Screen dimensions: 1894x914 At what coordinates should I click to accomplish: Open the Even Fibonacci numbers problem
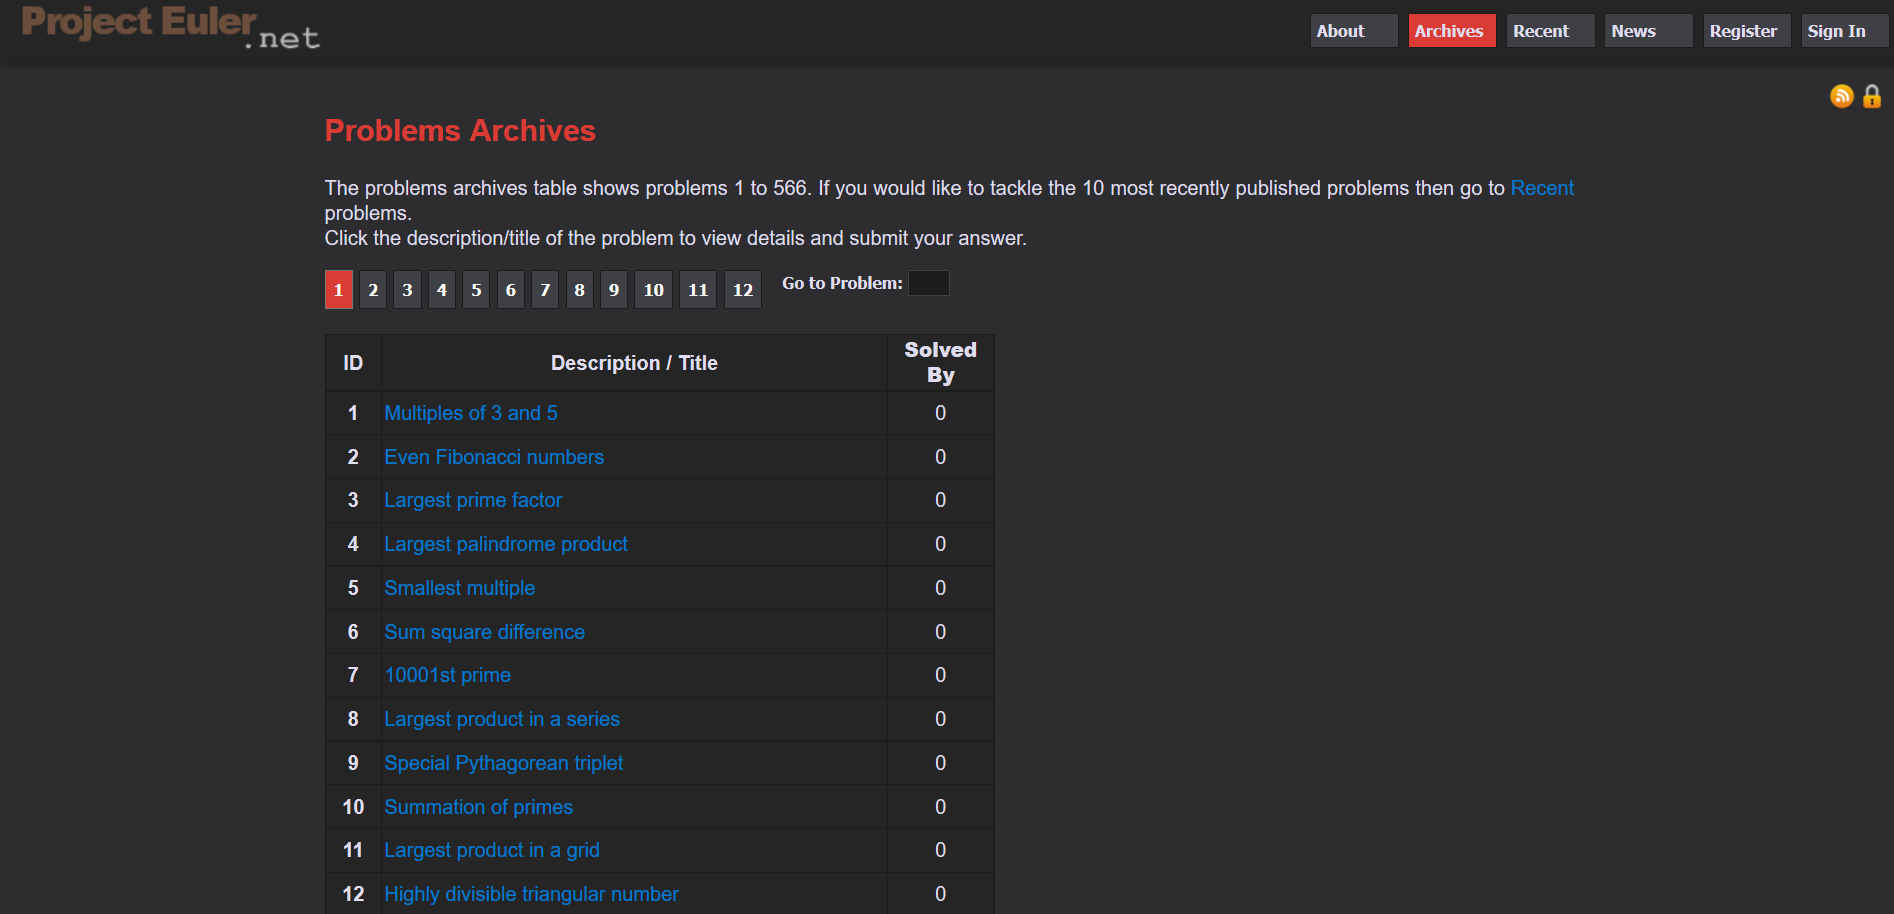pyautogui.click(x=494, y=457)
